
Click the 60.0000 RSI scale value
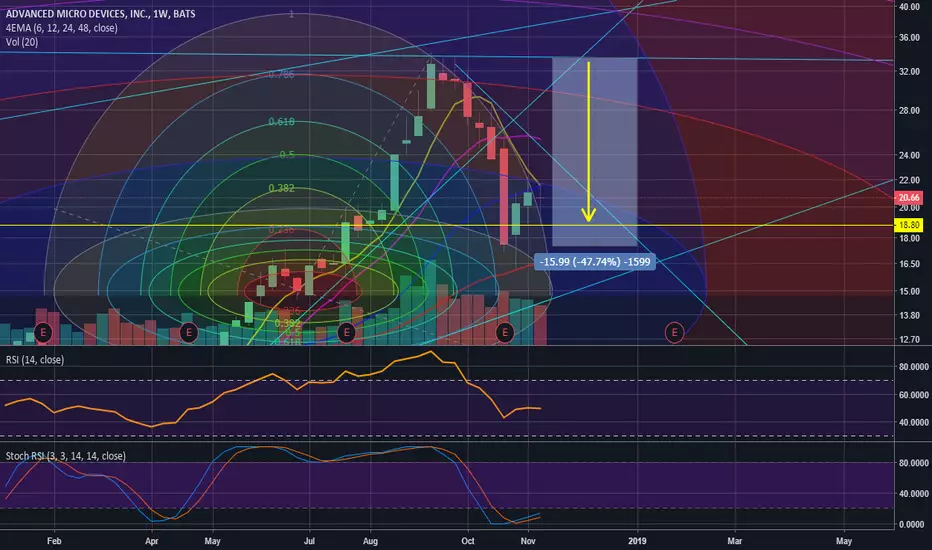[914, 395]
